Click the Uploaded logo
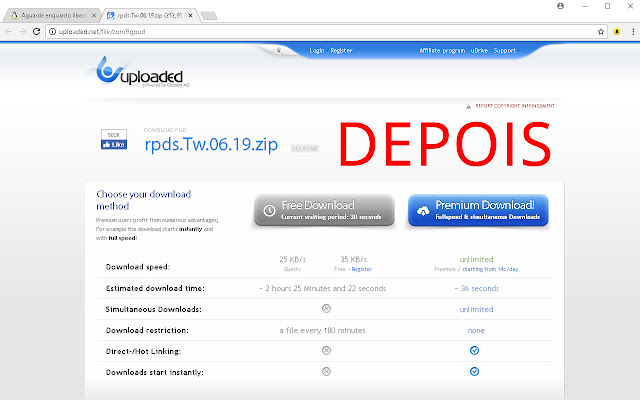Screen dimensions: 640x400 [140, 72]
